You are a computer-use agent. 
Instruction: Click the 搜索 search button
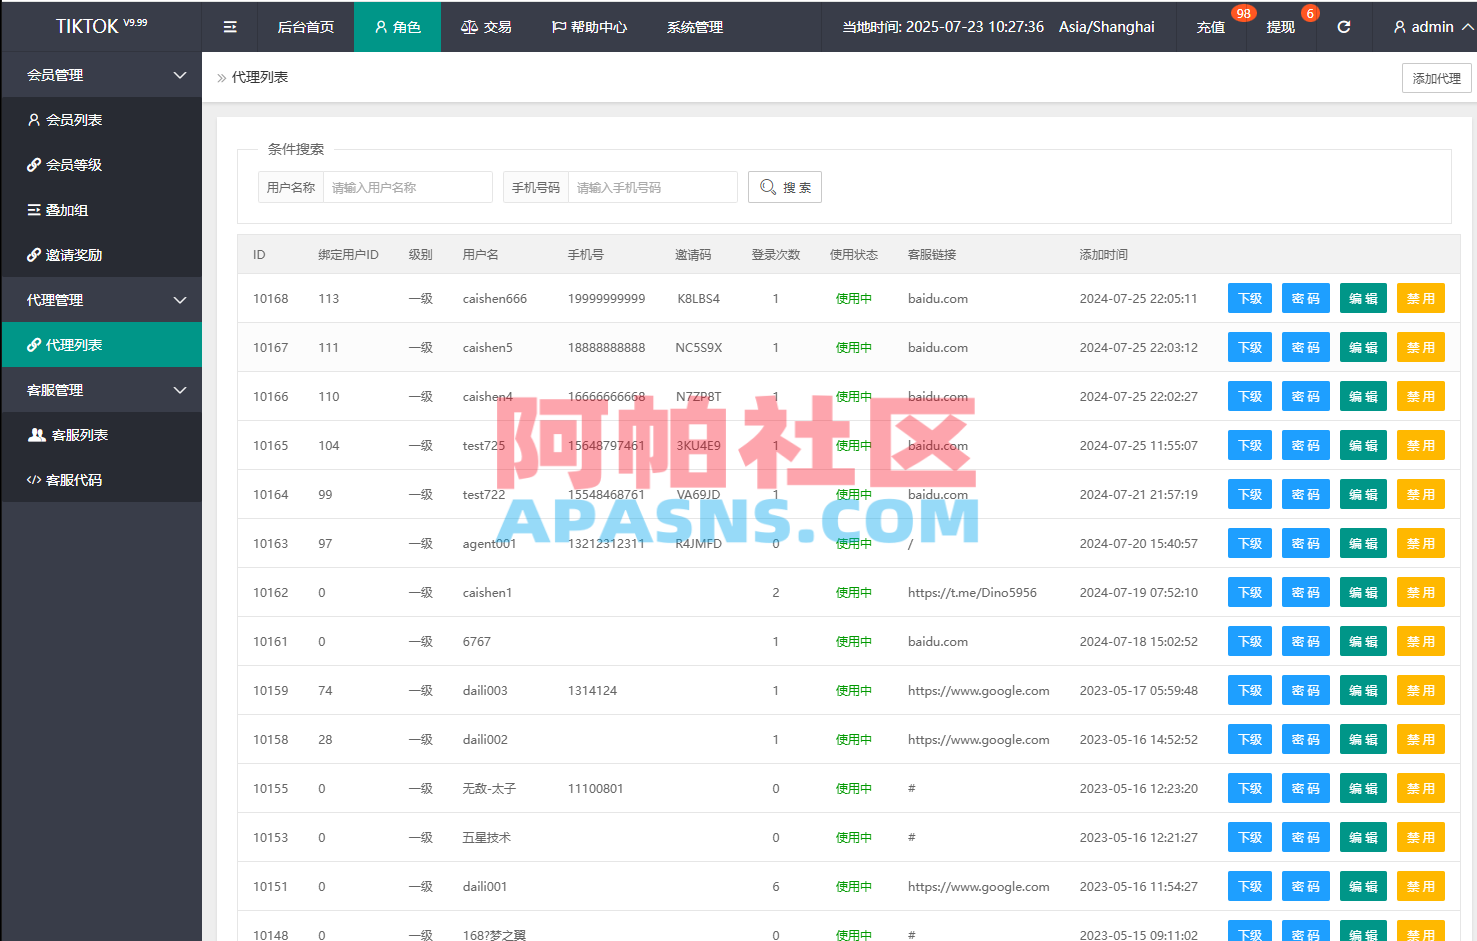[785, 187]
